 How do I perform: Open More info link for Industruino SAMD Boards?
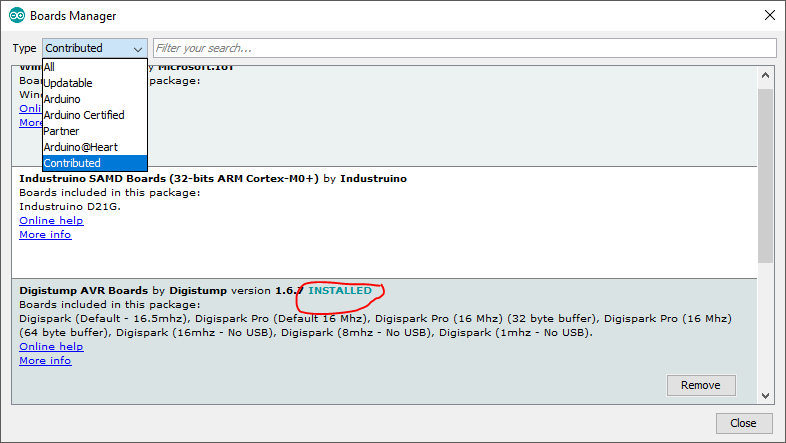pos(45,235)
